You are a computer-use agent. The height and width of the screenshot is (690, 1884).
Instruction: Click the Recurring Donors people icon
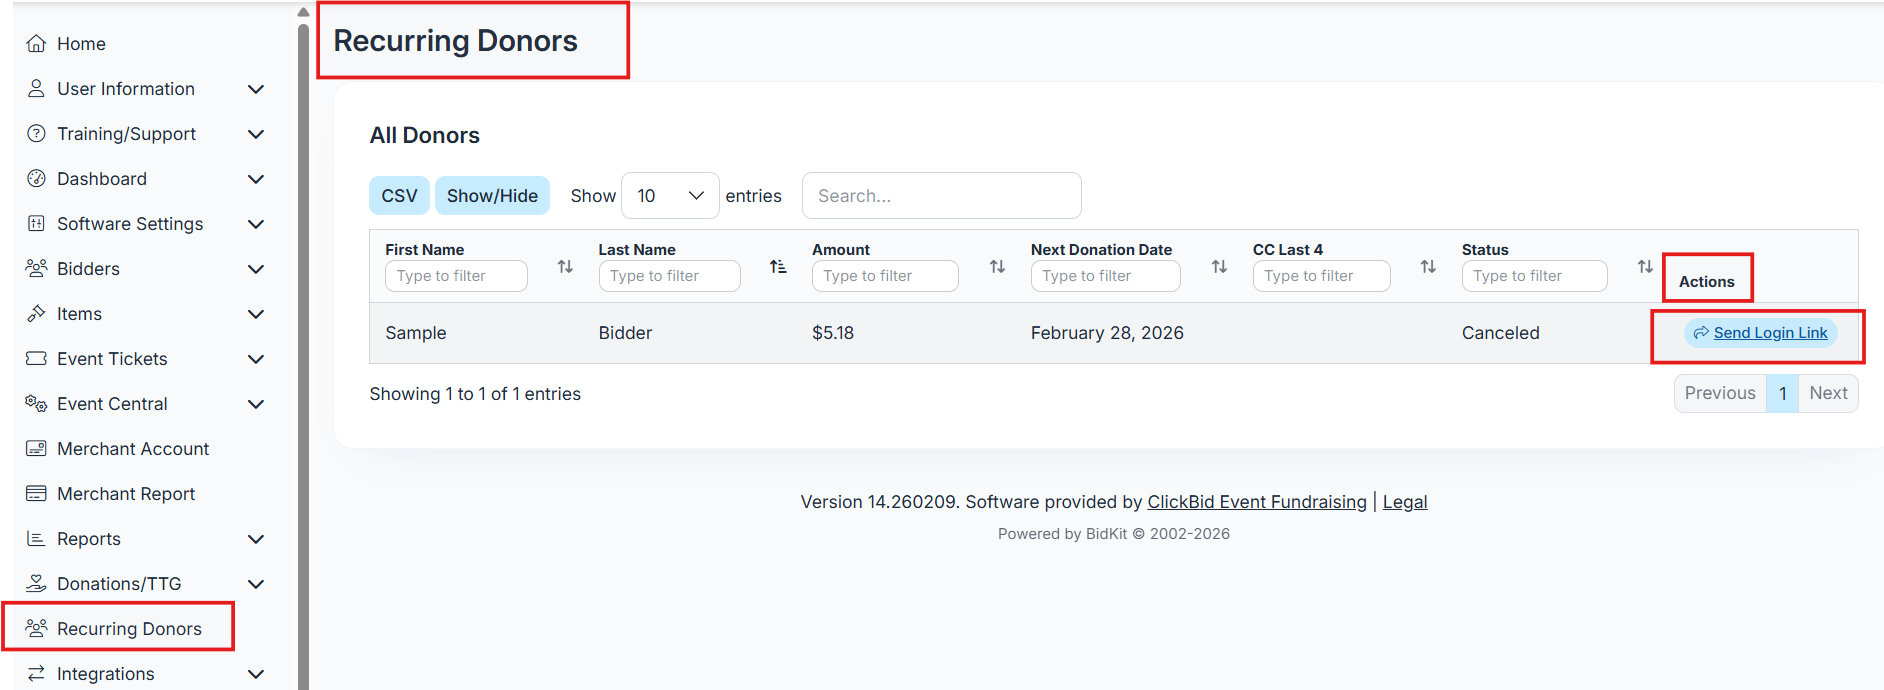(x=36, y=628)
